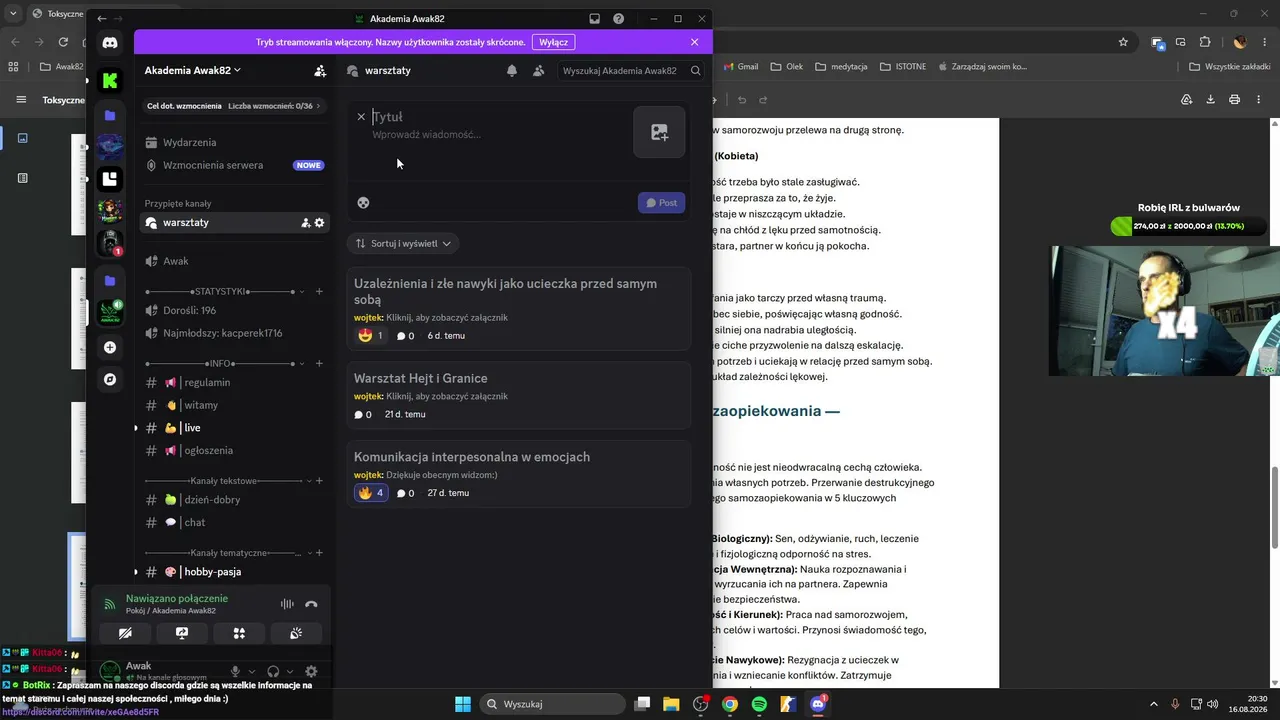
Task: Open notification bell for warsztaty channel
Action: [x=512, y=71]
